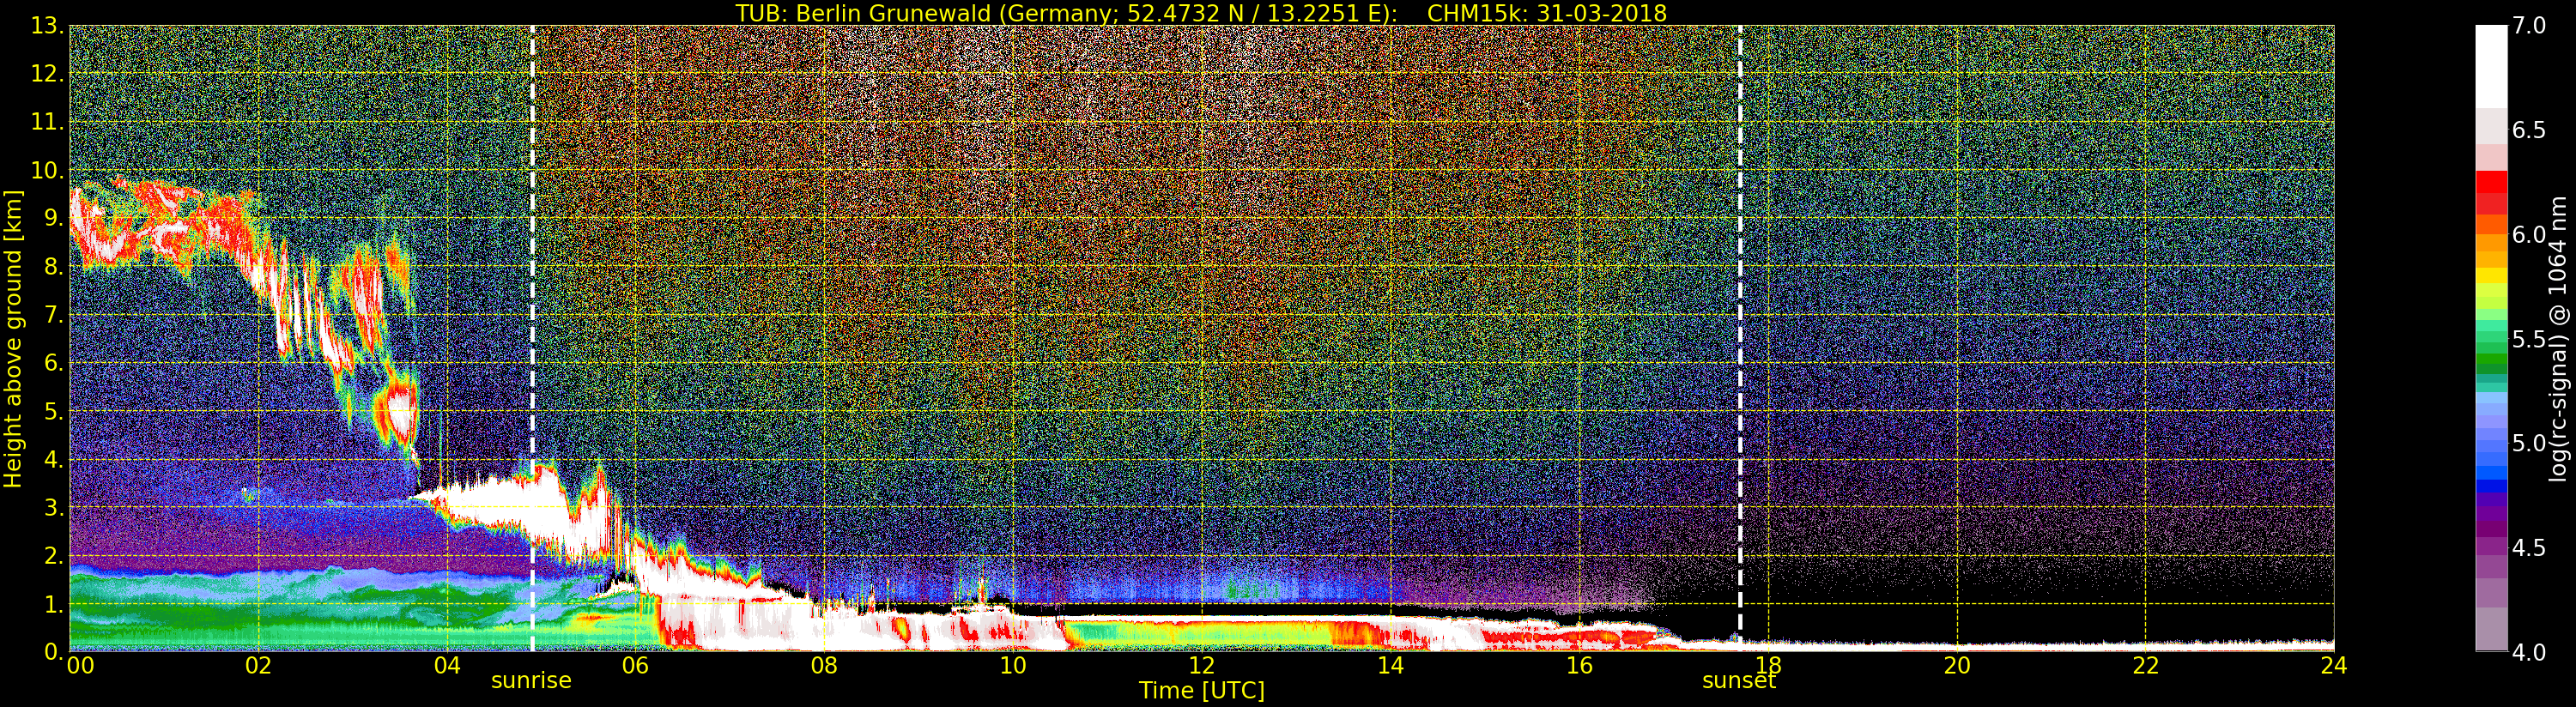Click the red band of the colorbar
This screenshot has width=2576, height=707.
2491,192
